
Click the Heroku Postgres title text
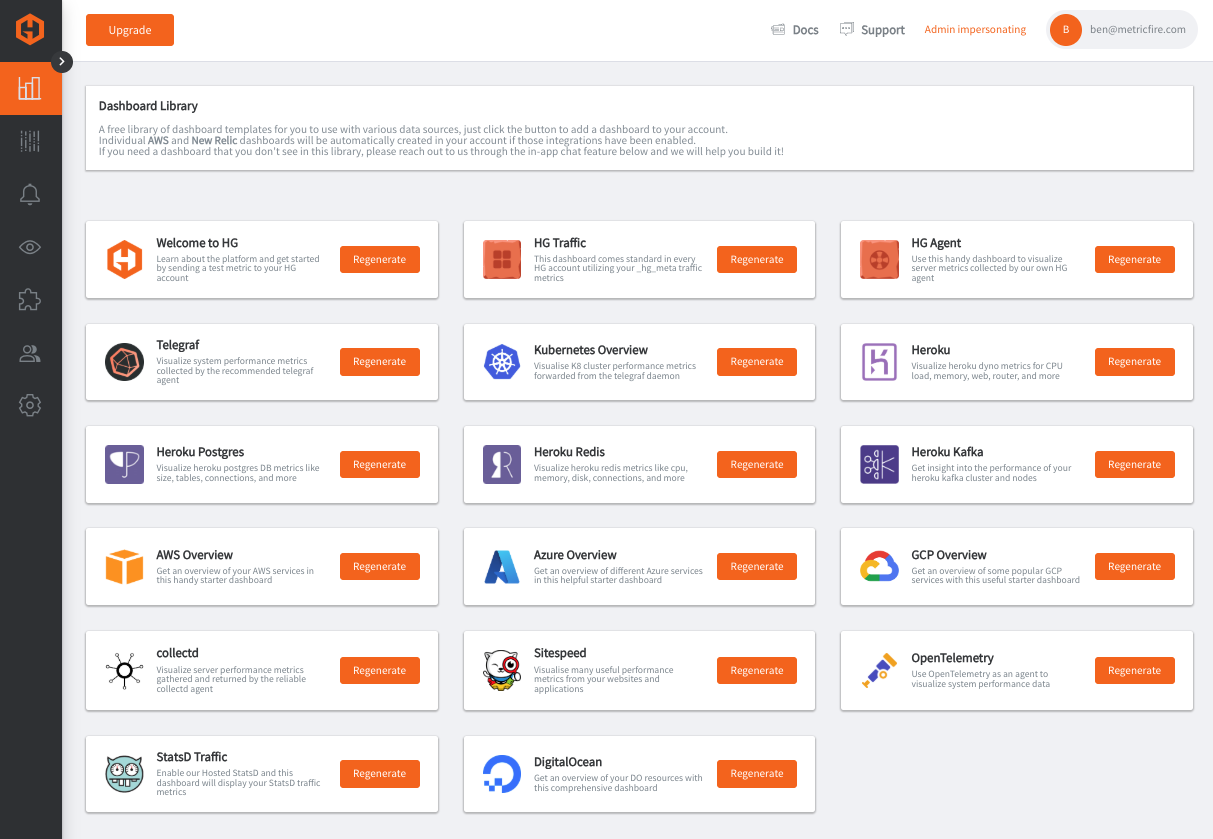200,452
